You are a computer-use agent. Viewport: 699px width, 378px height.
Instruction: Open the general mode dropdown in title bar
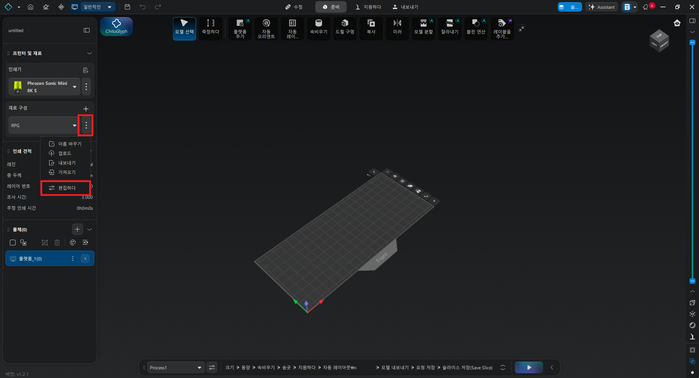coord(93,7)
